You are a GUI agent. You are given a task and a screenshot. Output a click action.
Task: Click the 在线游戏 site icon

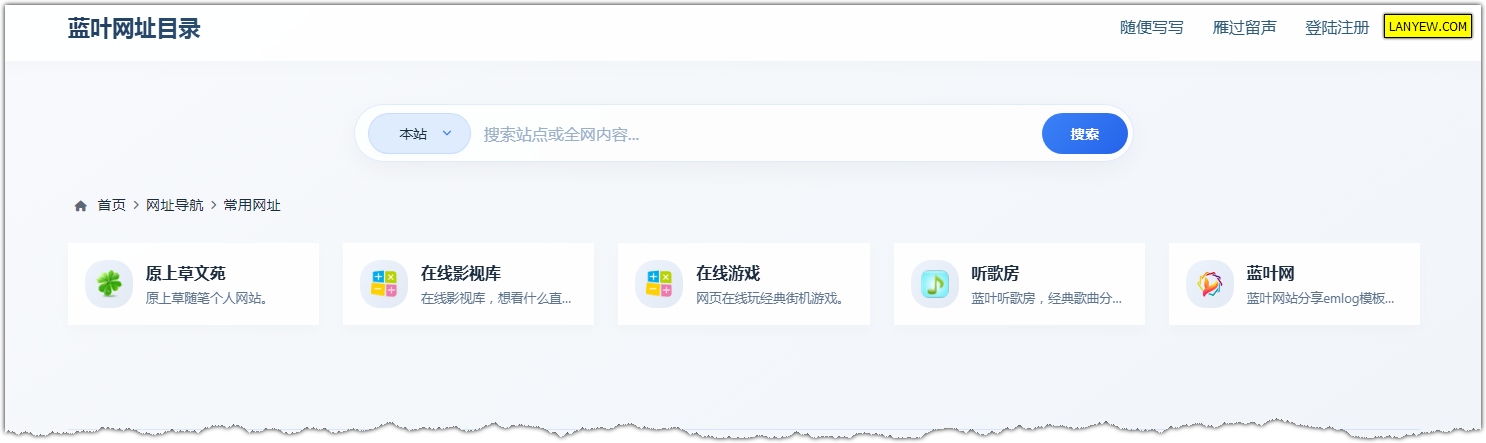659,284
